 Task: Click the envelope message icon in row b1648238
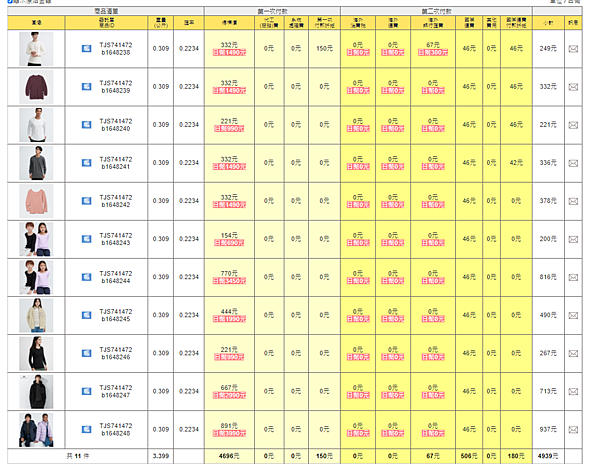point(573,49)
